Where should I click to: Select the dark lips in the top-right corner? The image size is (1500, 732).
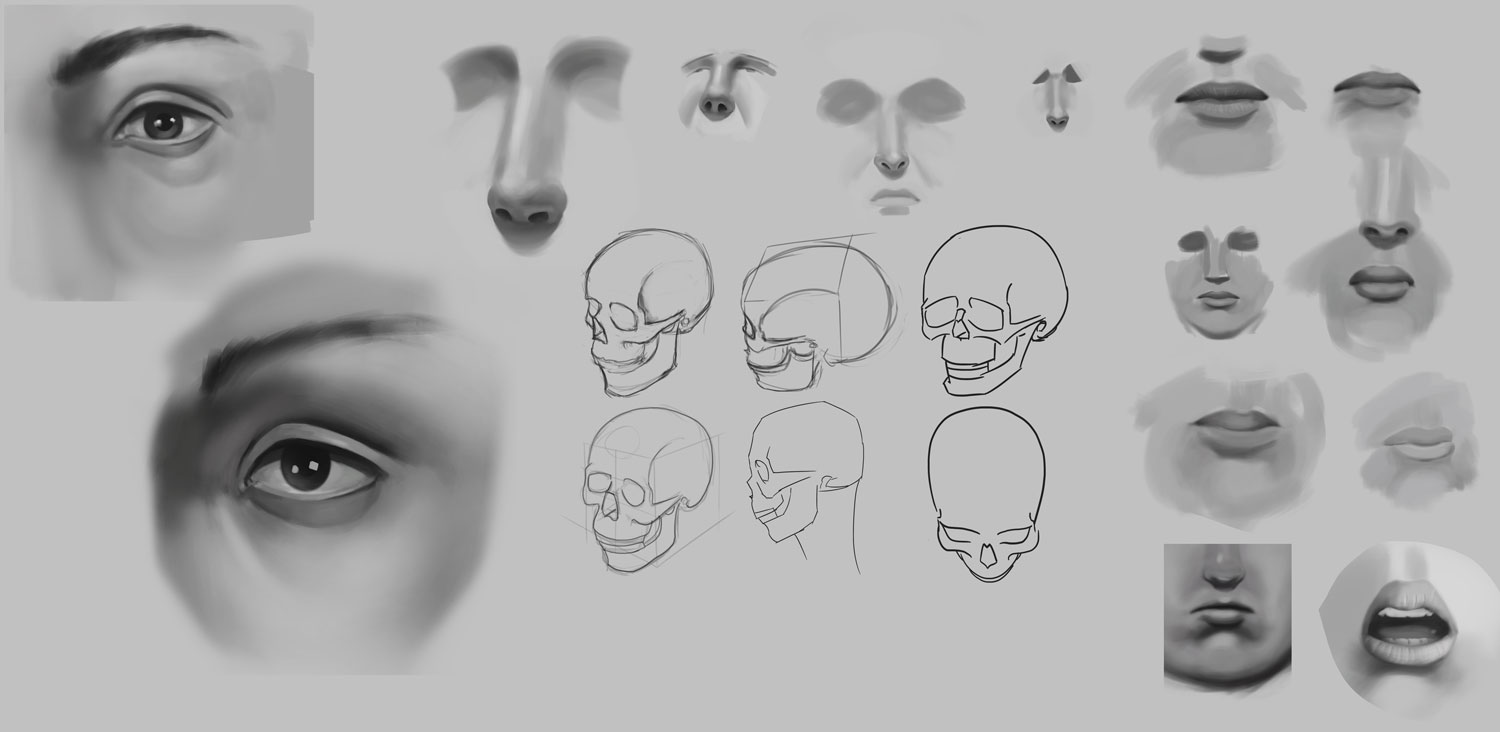point(1377,92)
